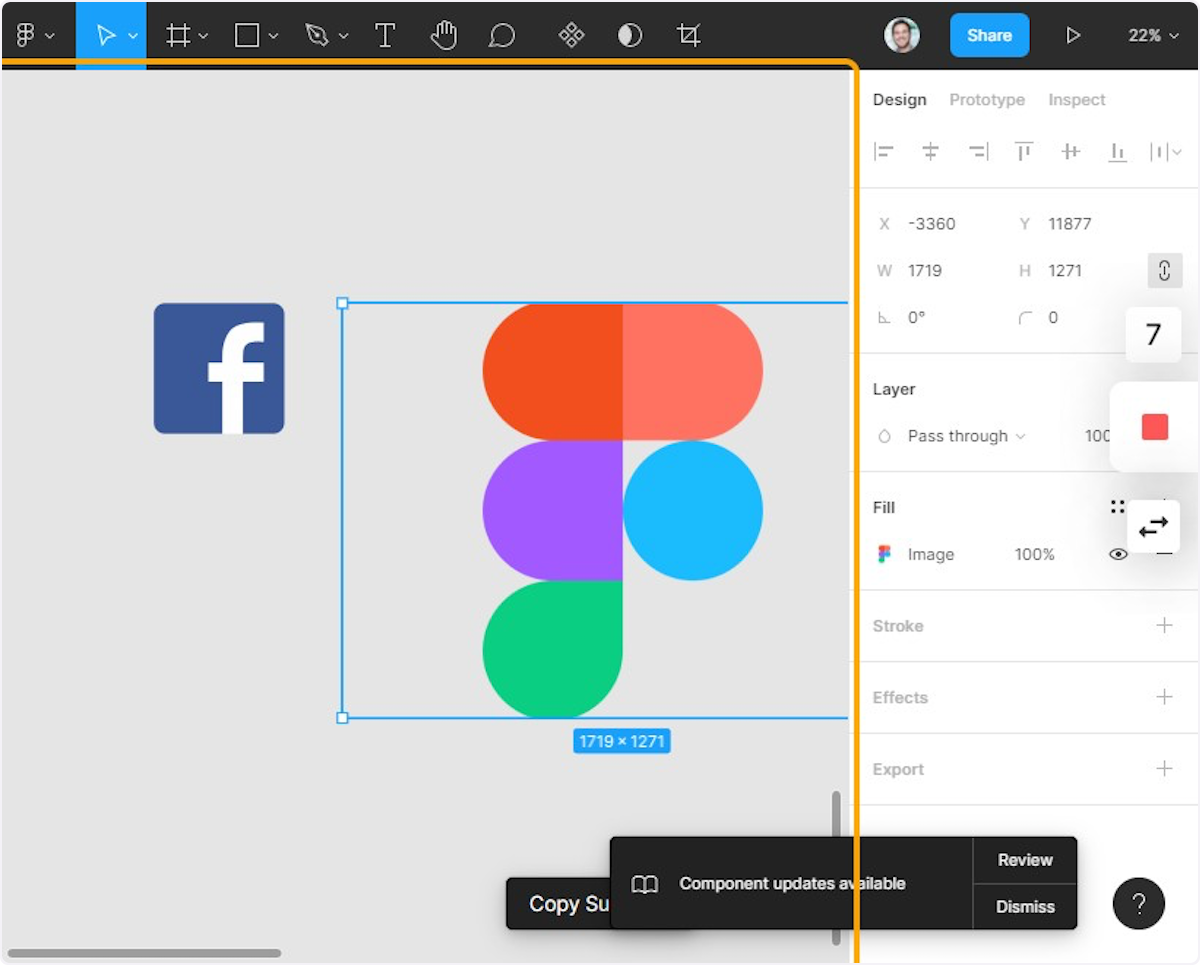Open distribute spacing dropdown
This screenshot has height=965, width=1200.
point(1166,152)
